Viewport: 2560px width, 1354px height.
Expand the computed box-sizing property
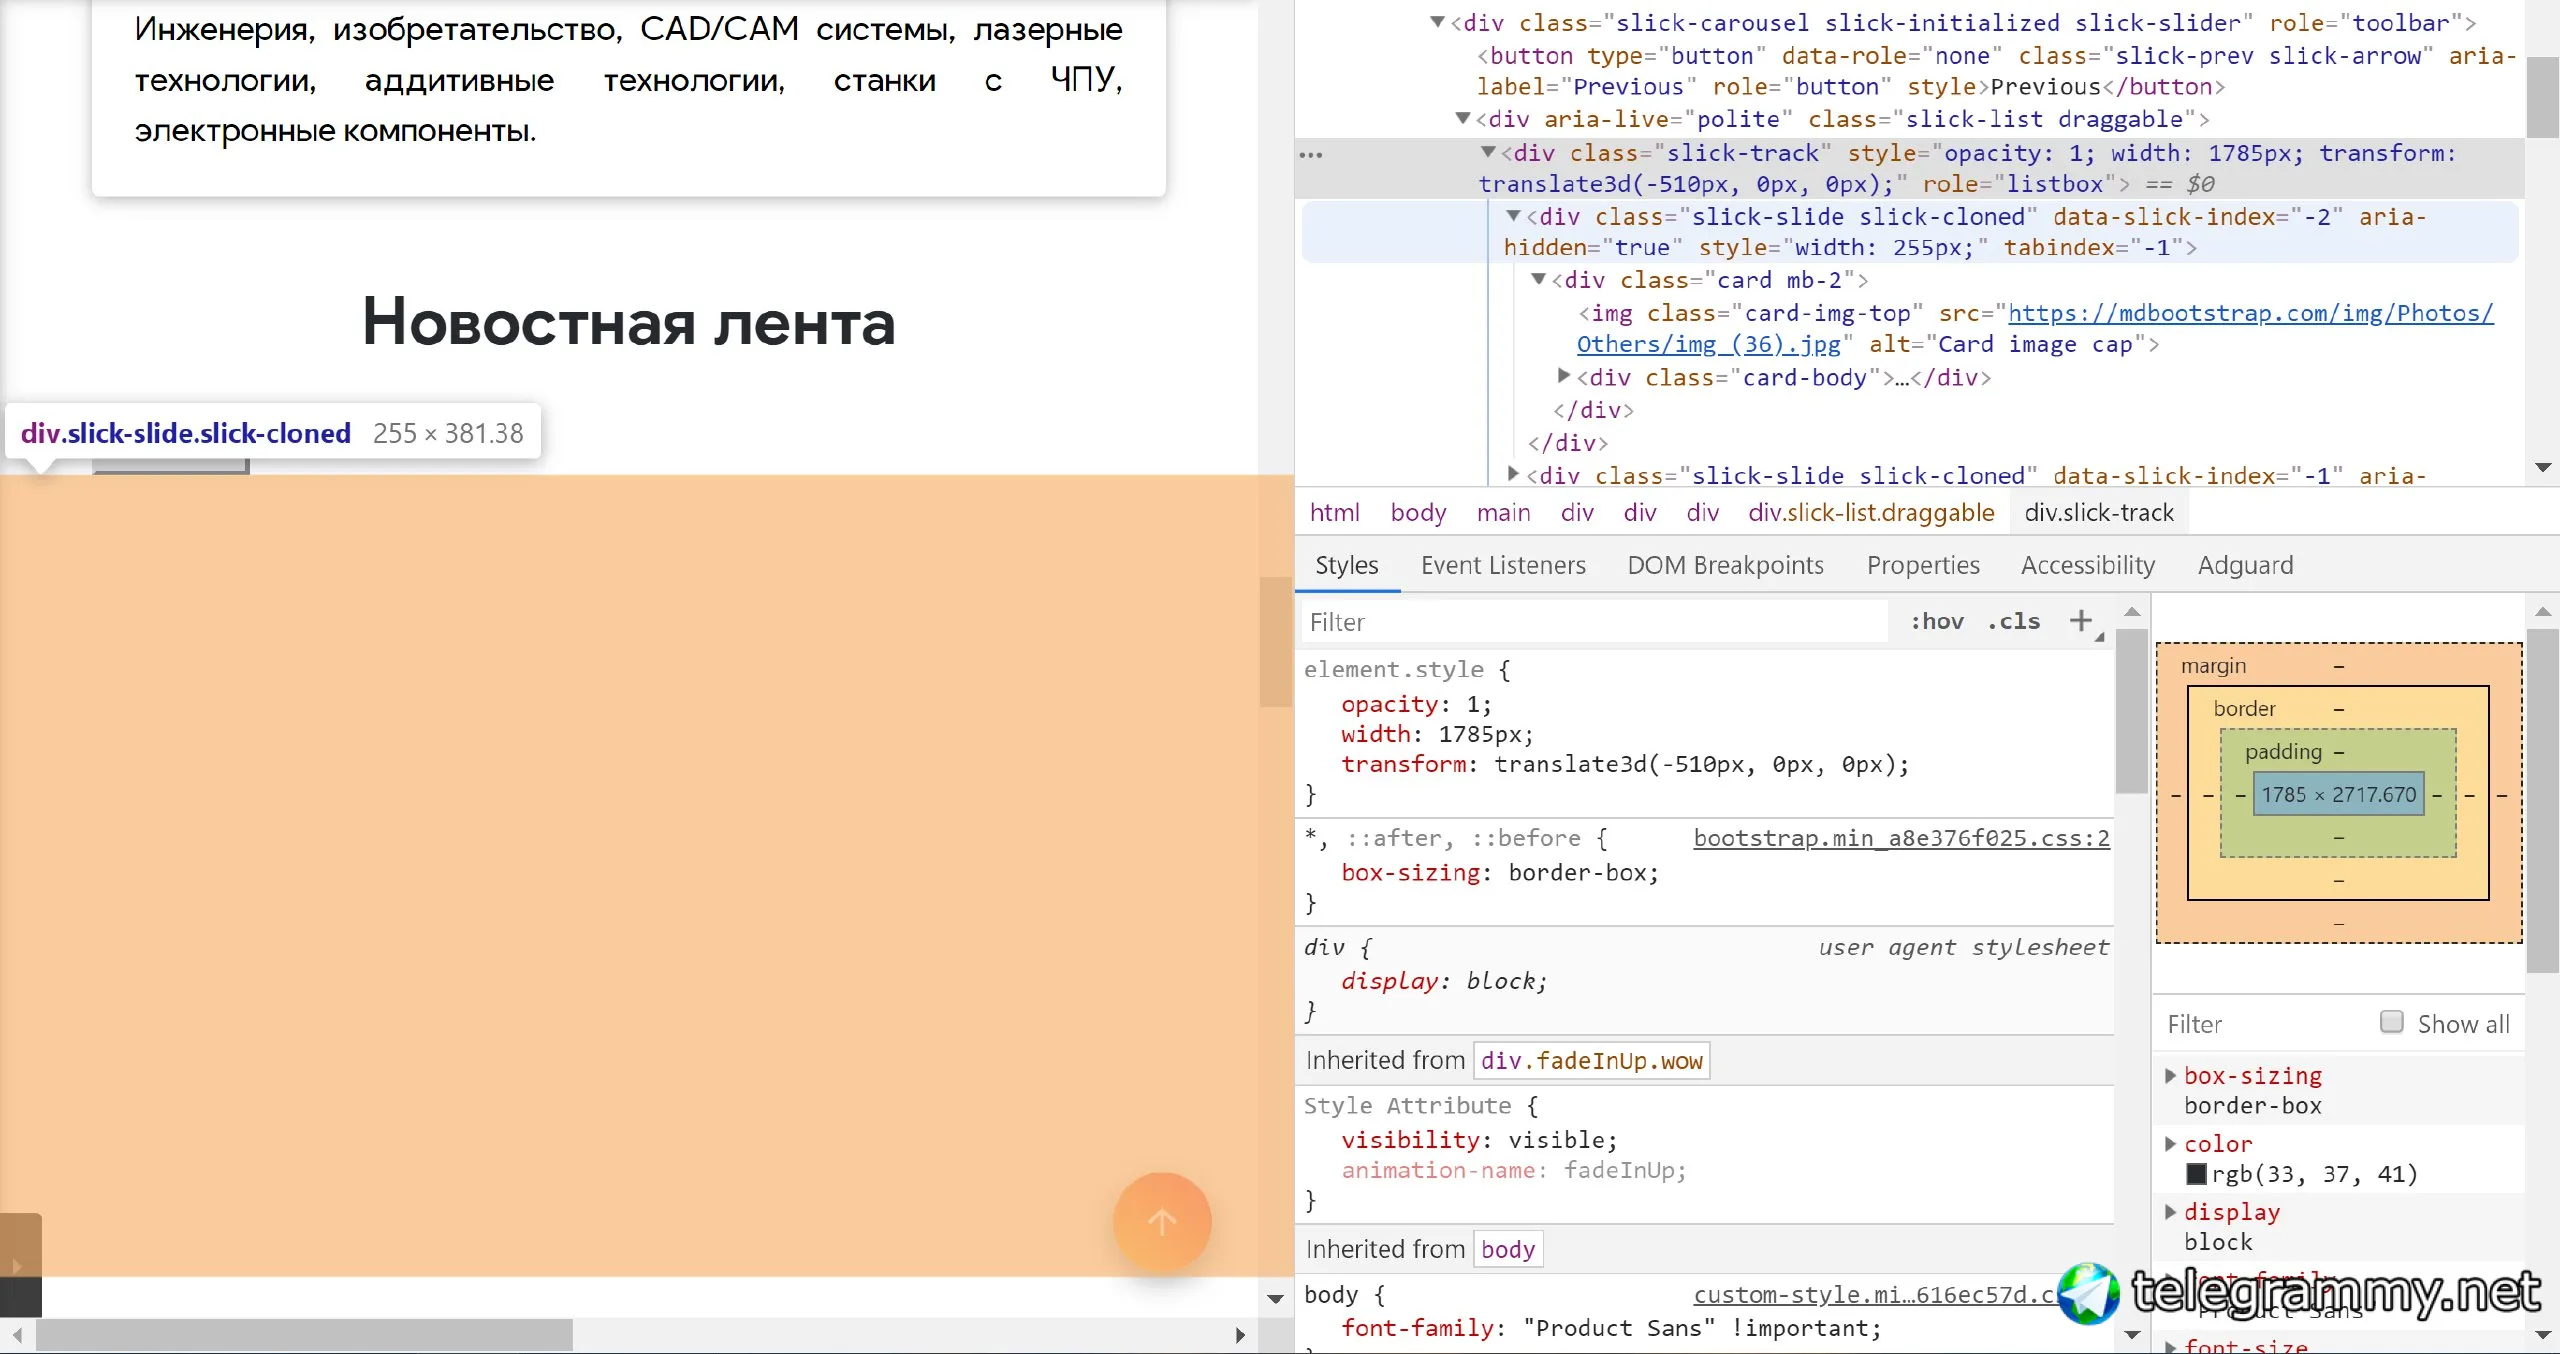[2170, 1076]
